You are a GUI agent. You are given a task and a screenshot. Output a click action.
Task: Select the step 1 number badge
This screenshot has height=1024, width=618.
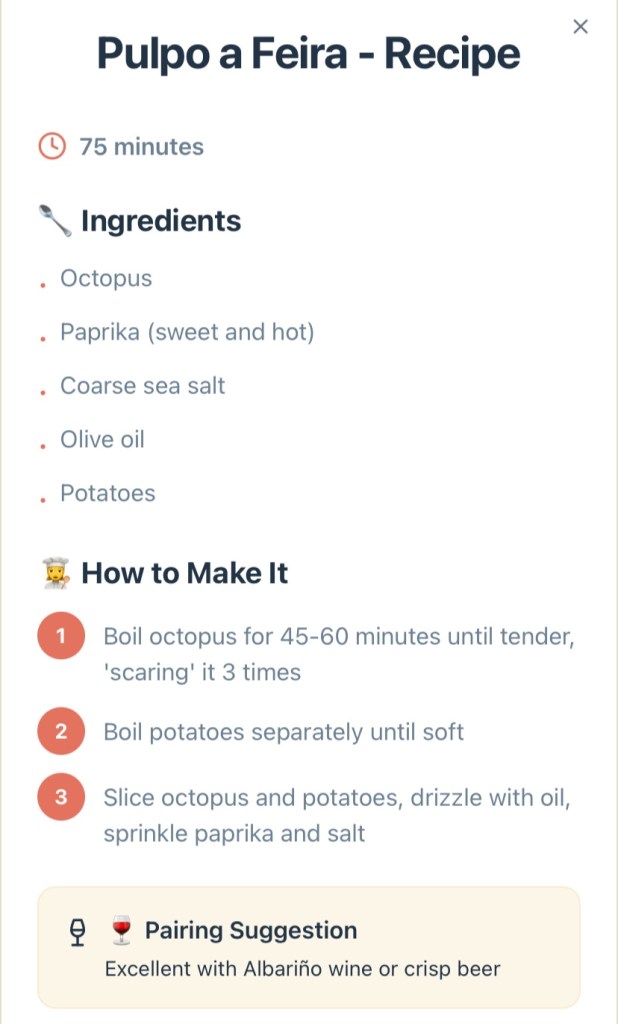click(x=61, y=637)
